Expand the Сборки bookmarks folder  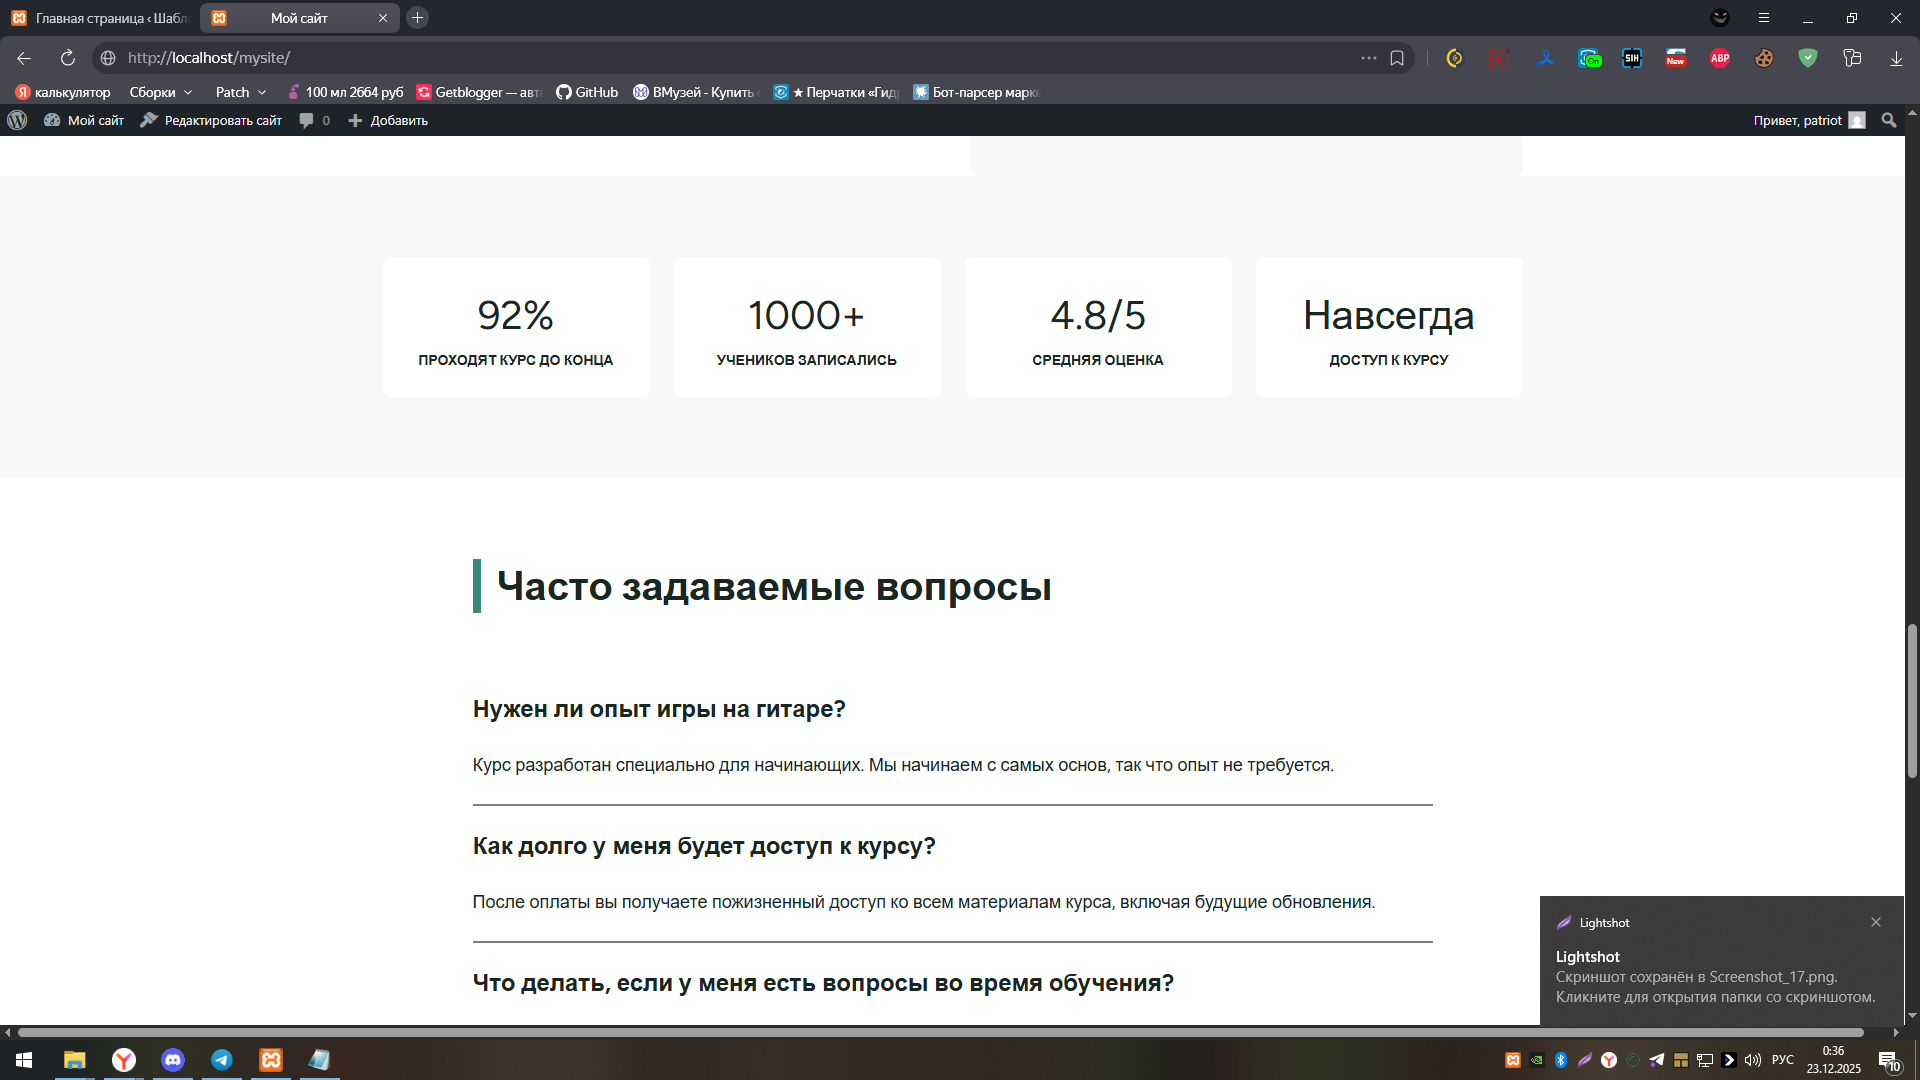(160, 92)
